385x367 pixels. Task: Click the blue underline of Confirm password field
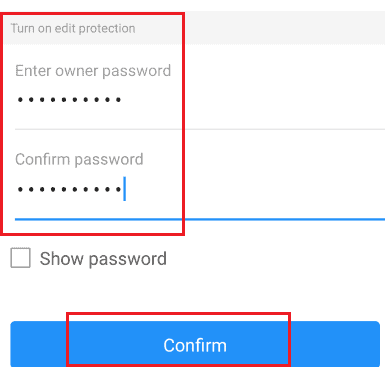click(x=200, y=219)
